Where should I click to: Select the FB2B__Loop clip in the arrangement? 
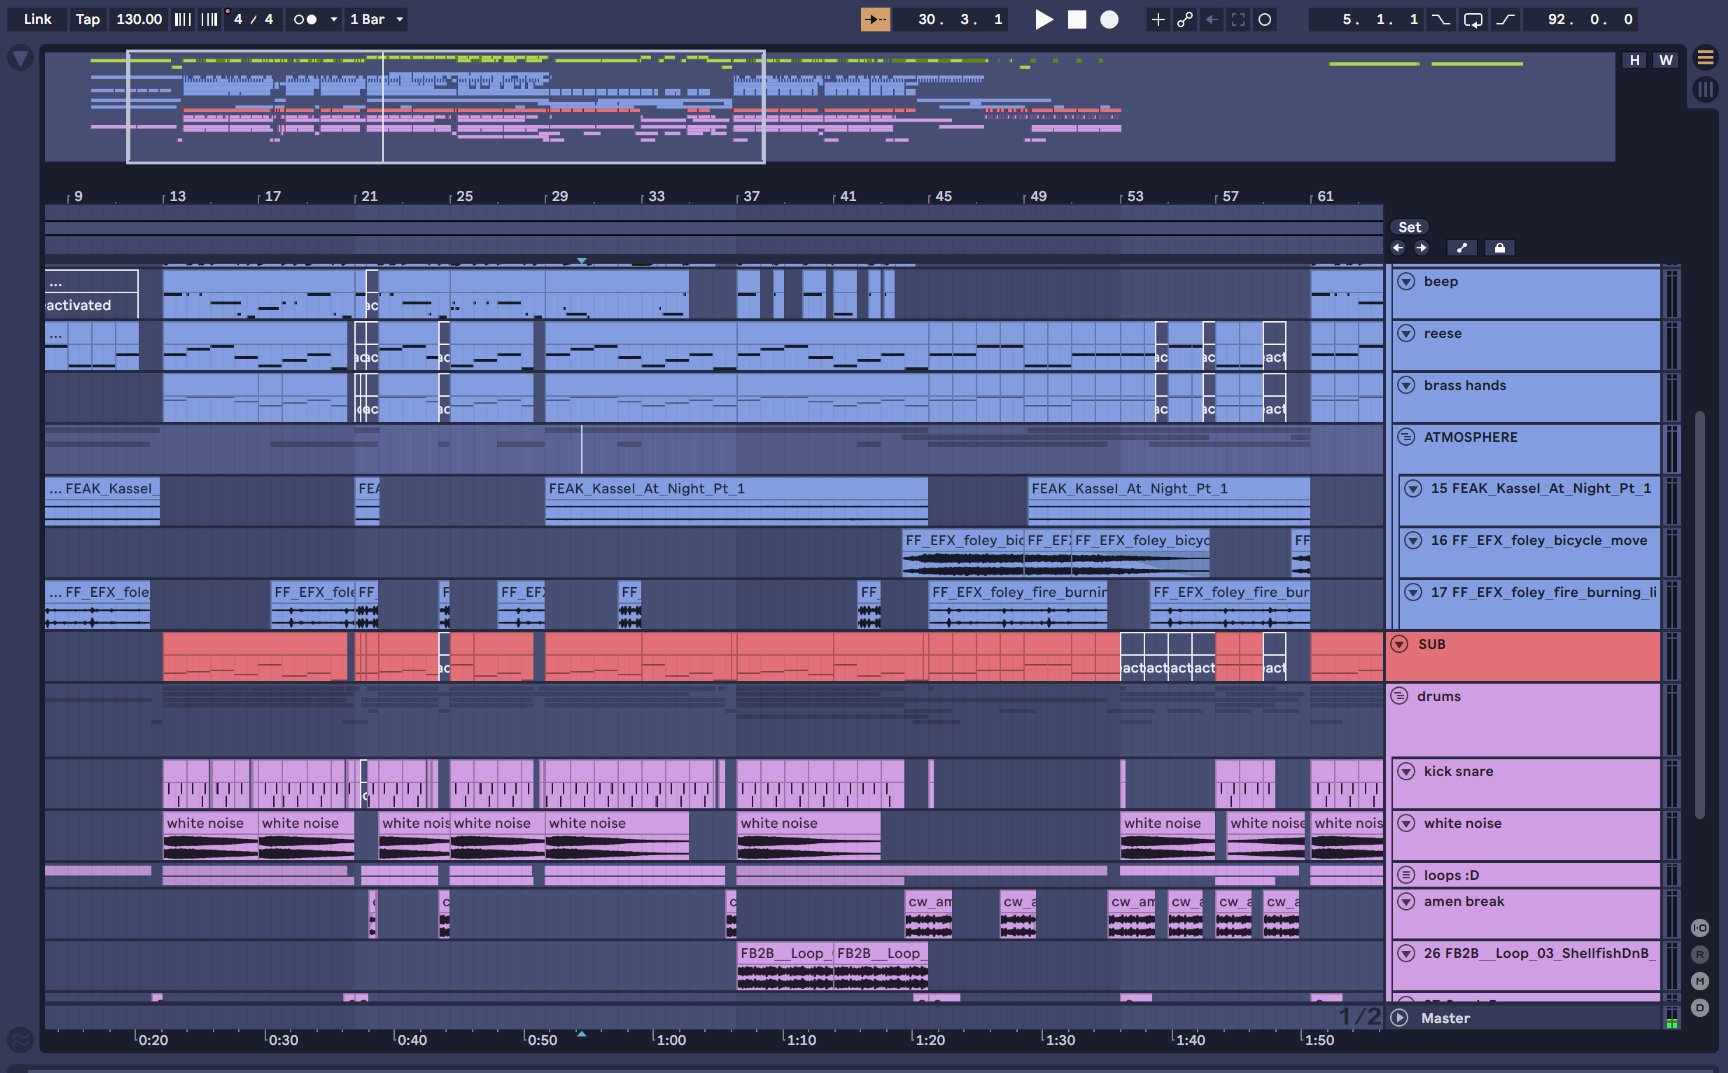(x=785, y=960)
